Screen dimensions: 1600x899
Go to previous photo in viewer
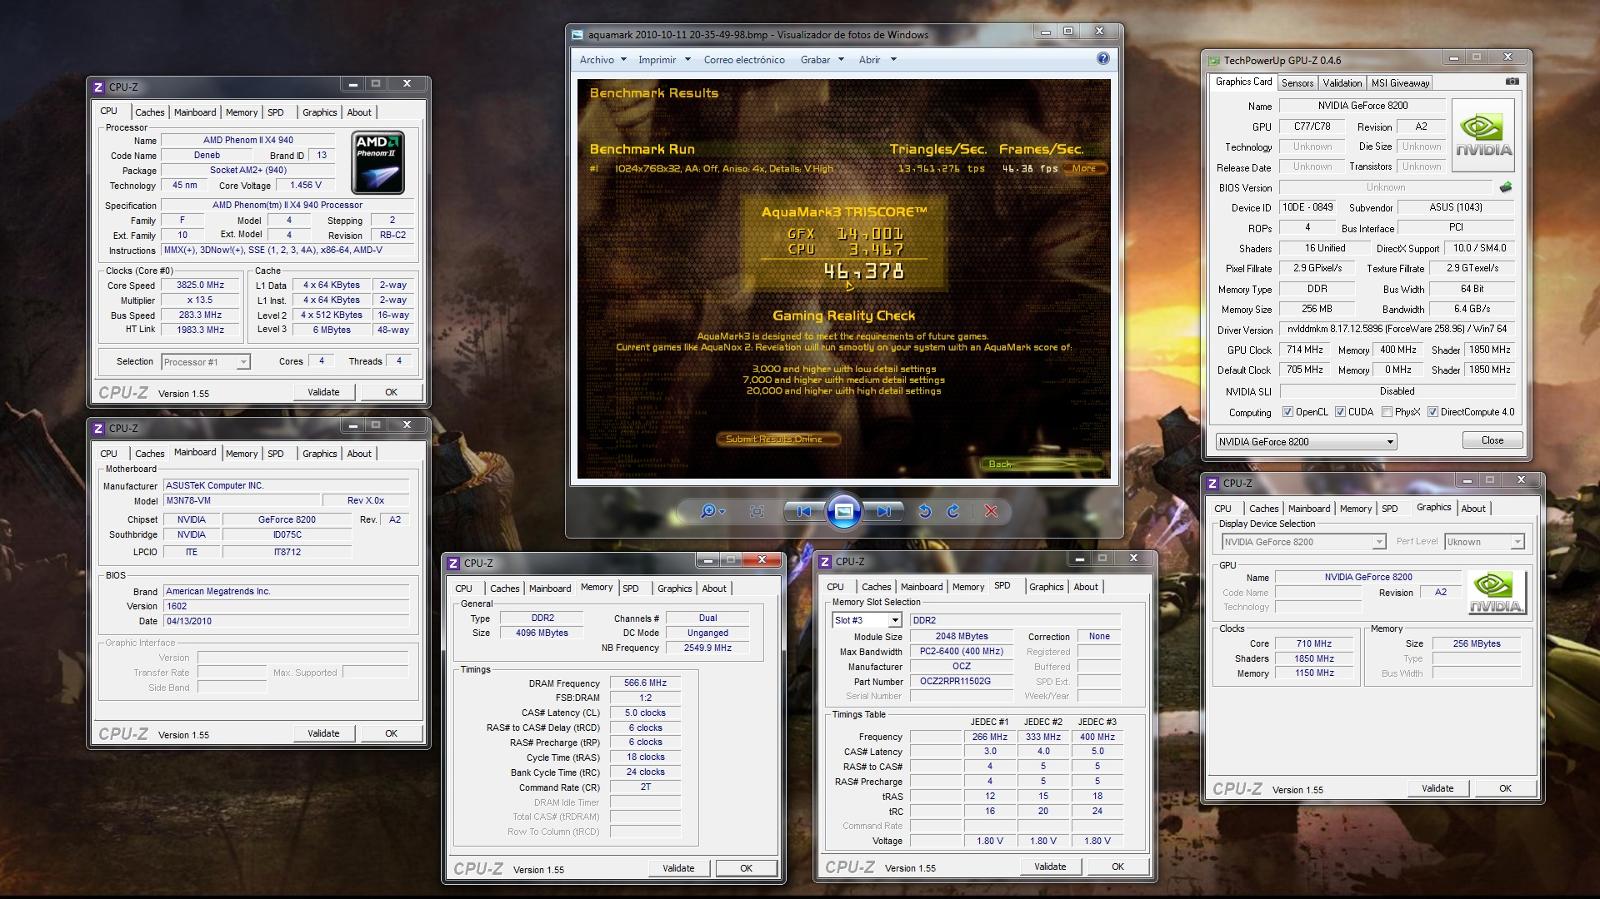point(804,511)
